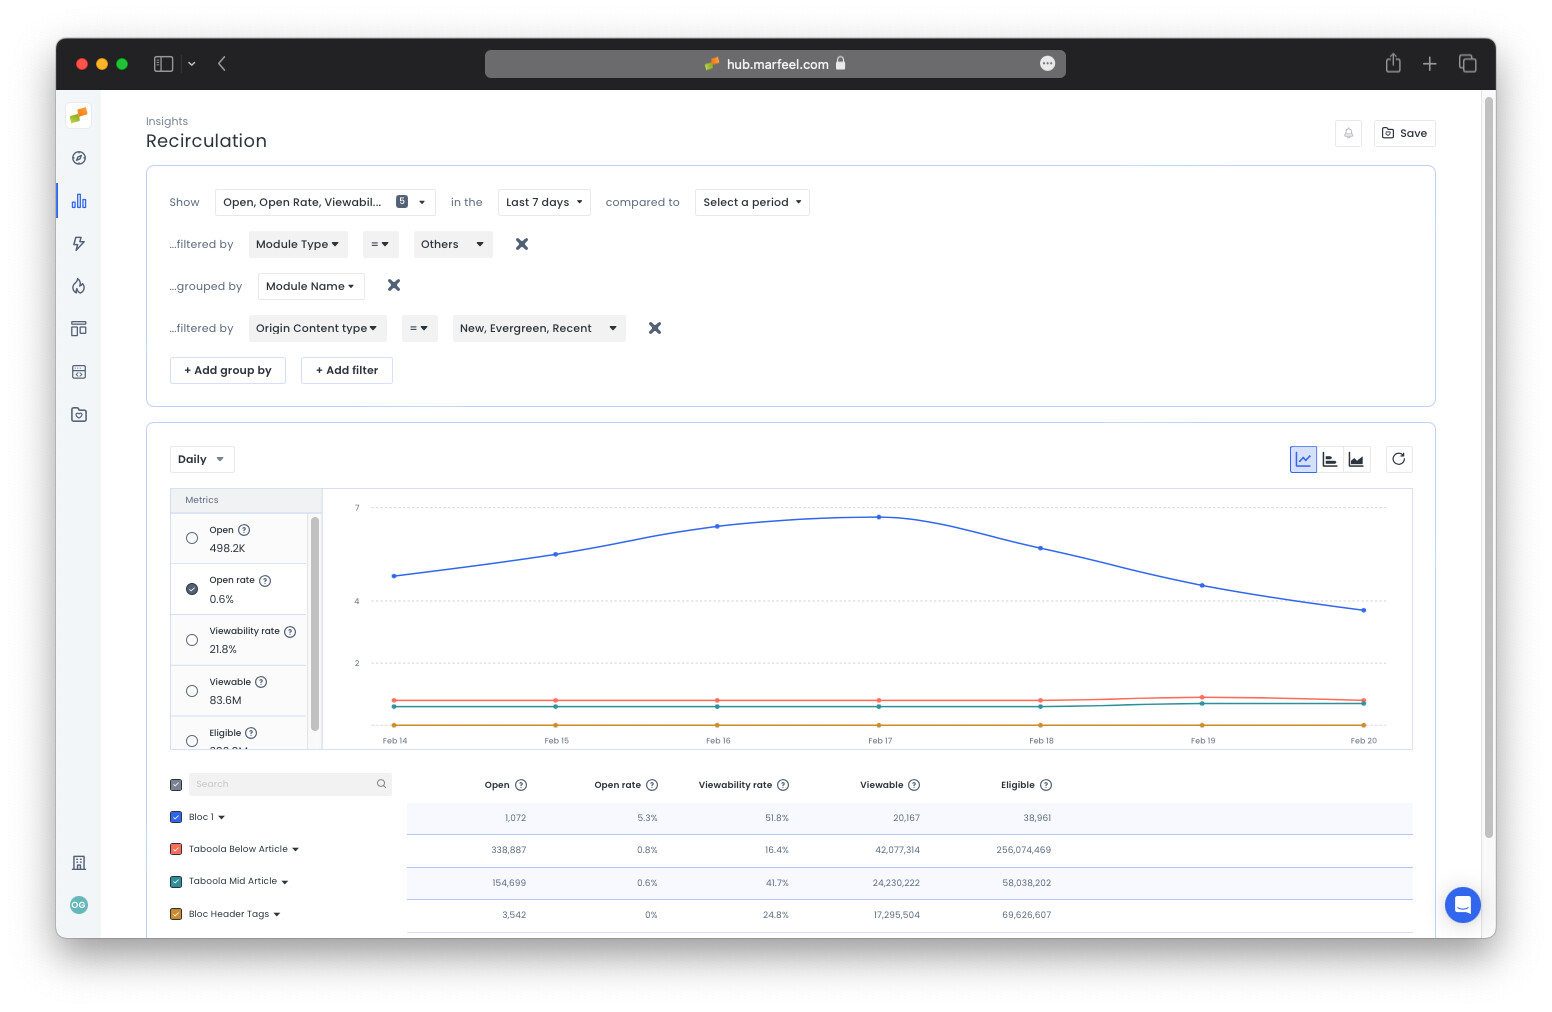Uncheck the Bloc 1 series checkbox

176,817
